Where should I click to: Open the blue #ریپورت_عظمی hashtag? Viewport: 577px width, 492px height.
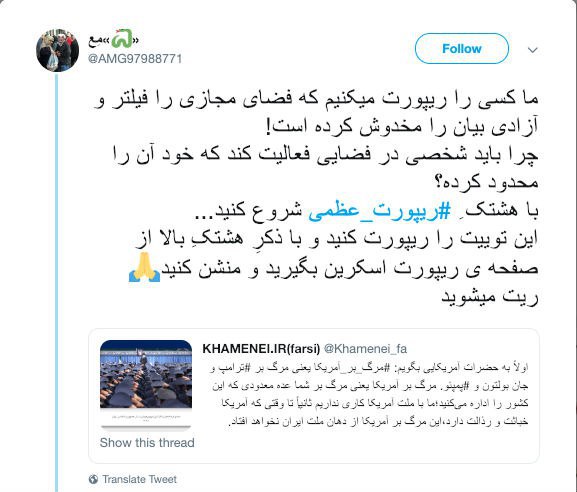(380, 211)
